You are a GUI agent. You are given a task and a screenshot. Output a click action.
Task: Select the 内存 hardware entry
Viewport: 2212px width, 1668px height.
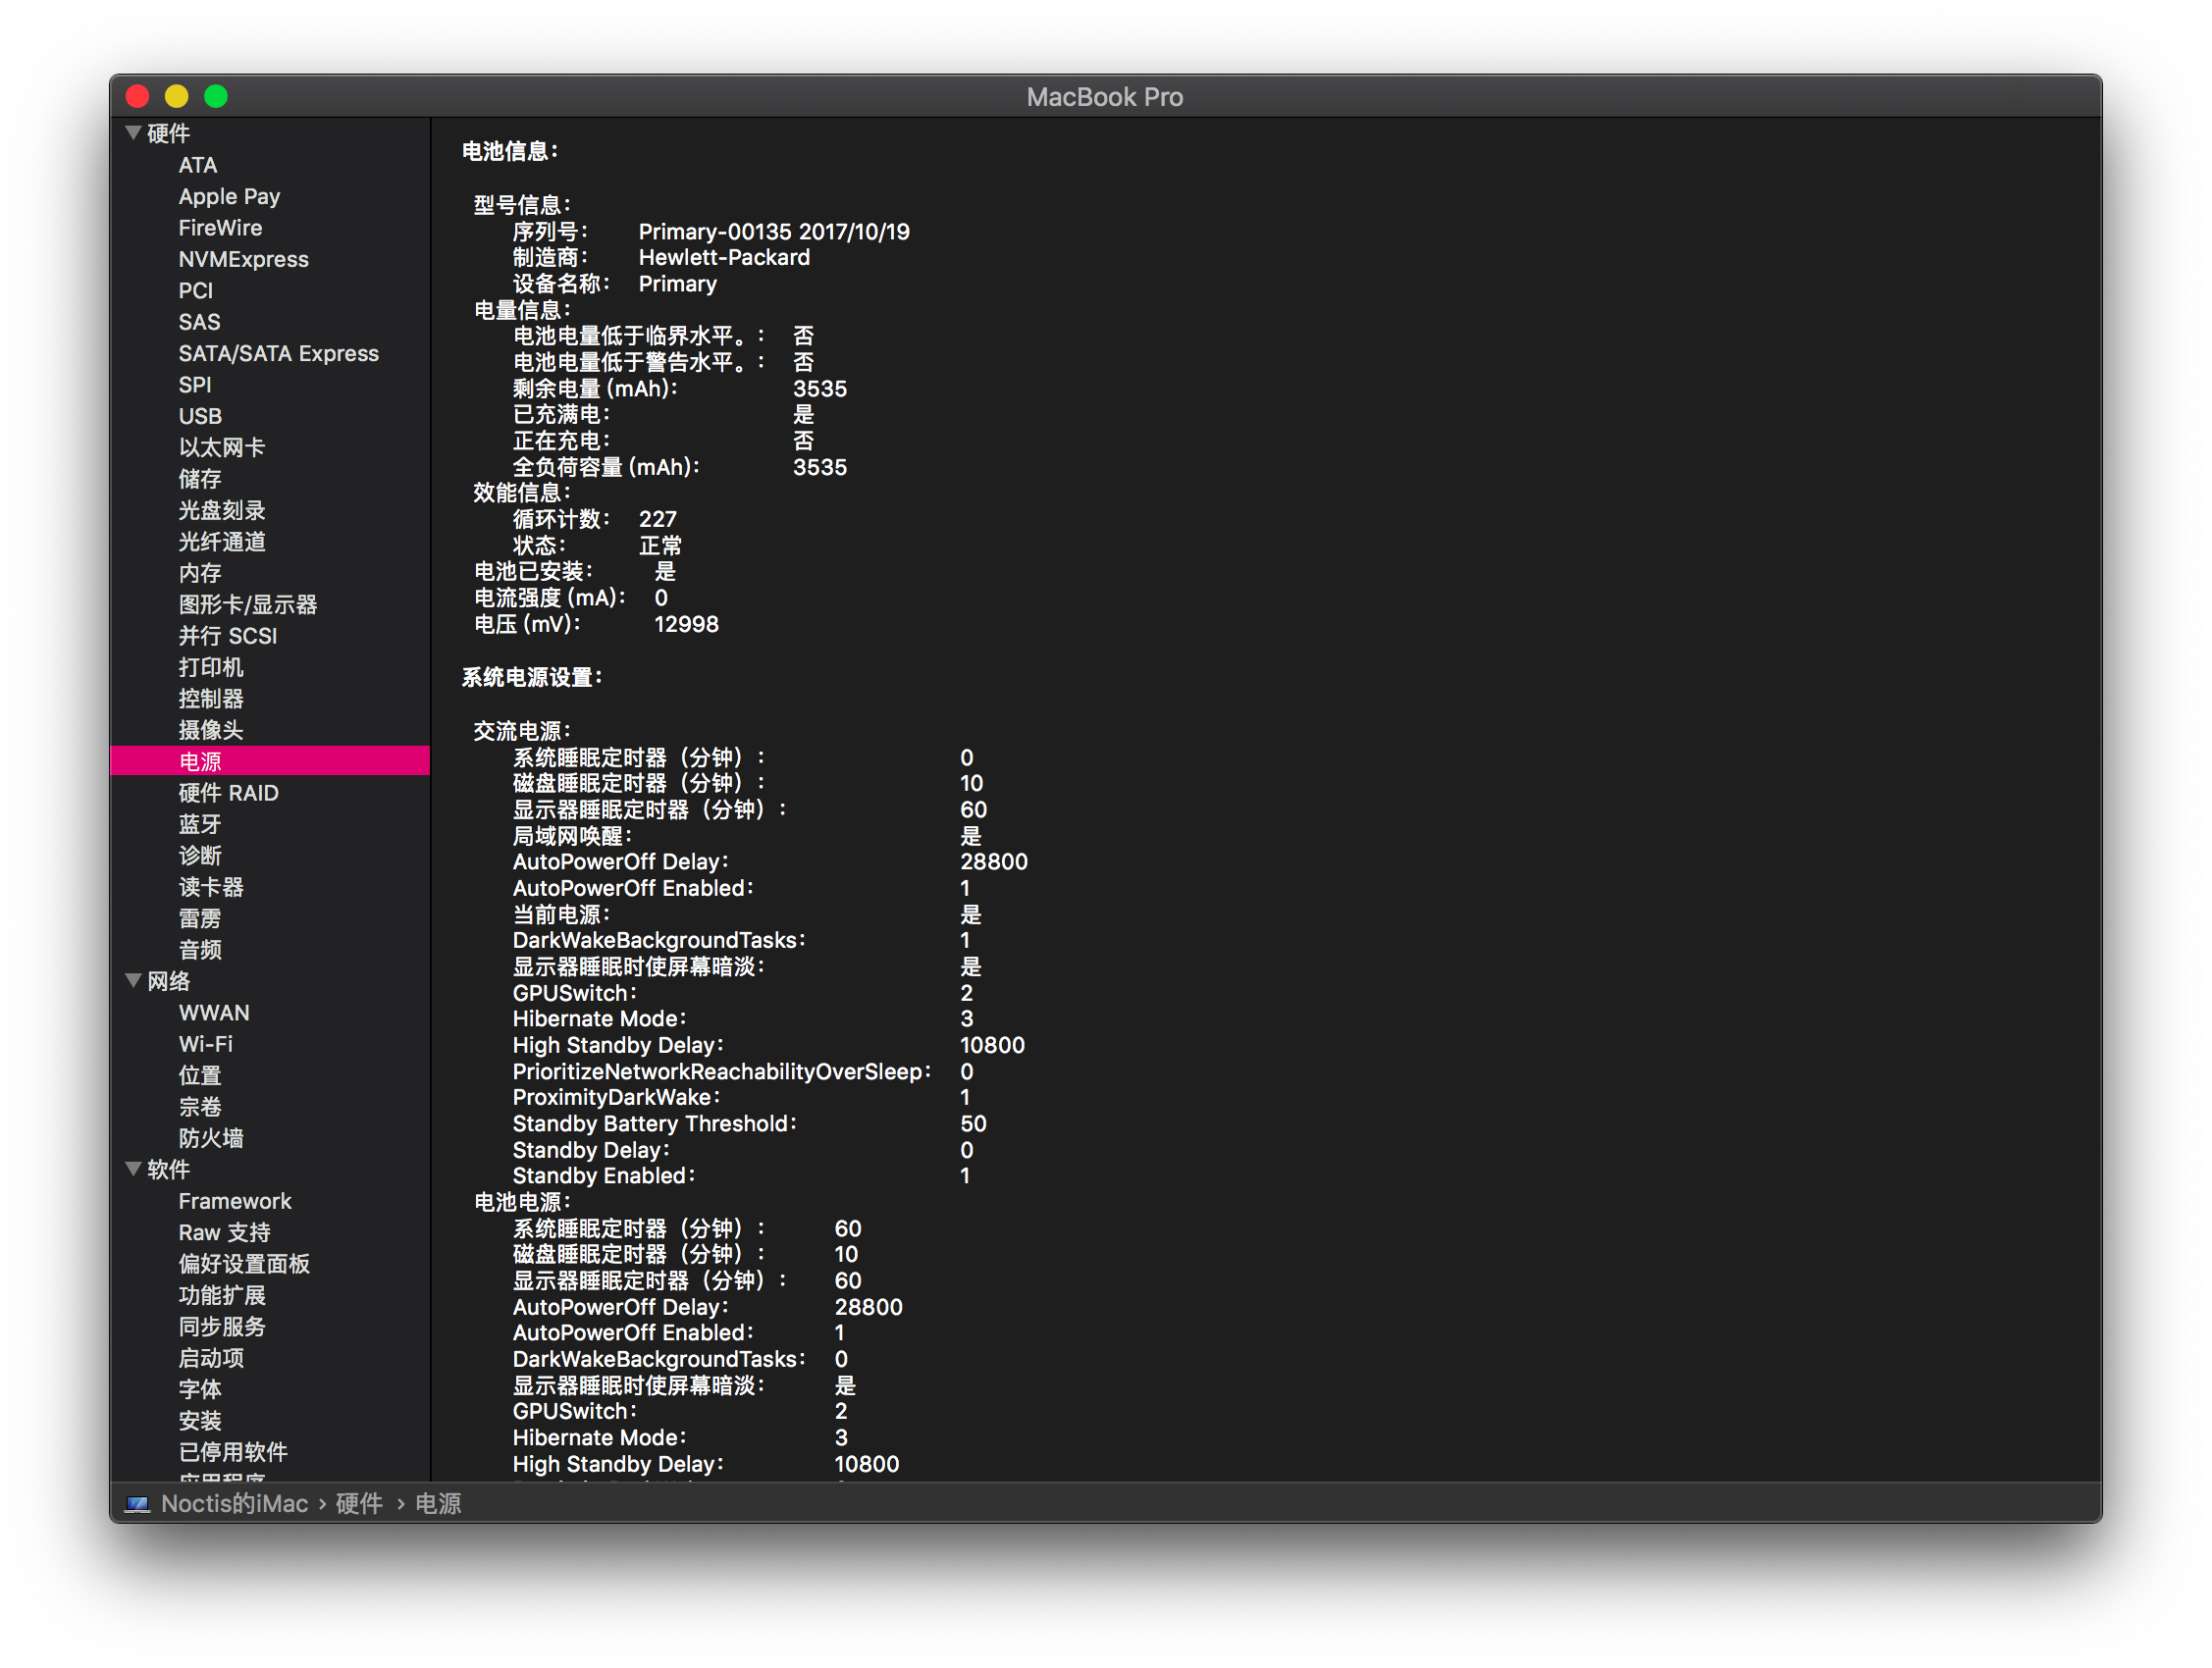(x=200, y=573)
